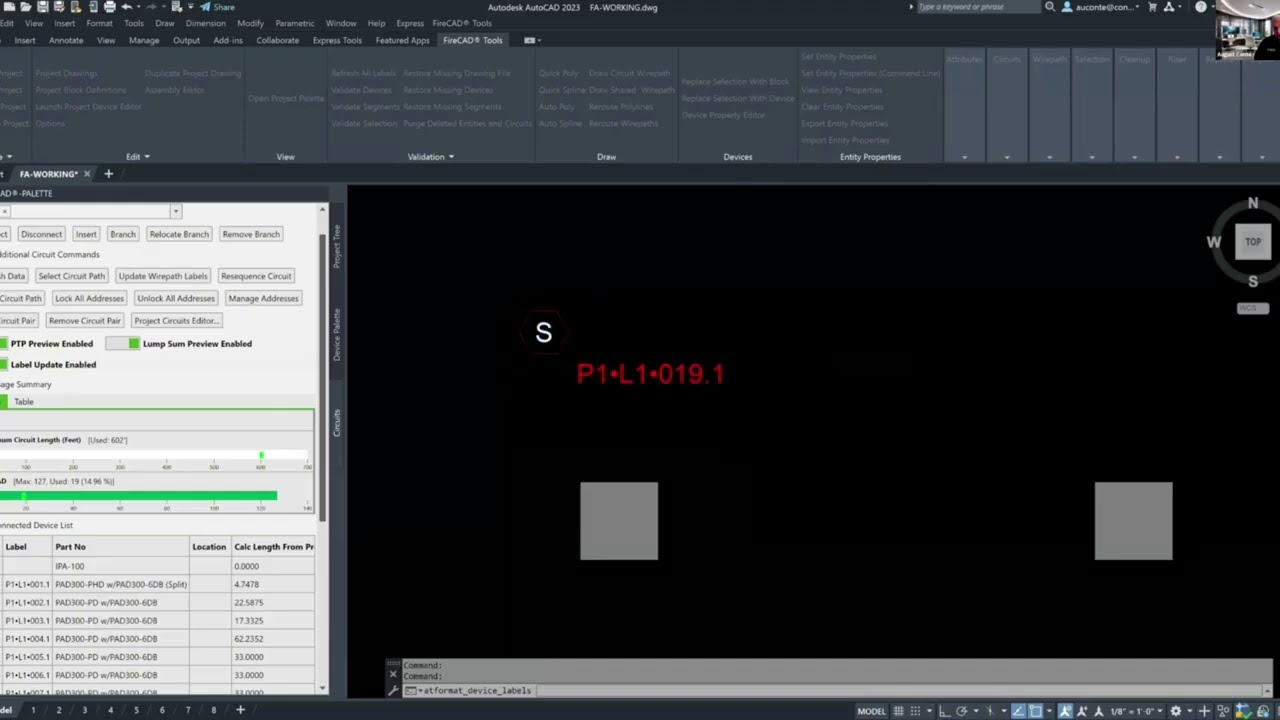Click the workspace switching gear icon

click(x=1175, y=711)
